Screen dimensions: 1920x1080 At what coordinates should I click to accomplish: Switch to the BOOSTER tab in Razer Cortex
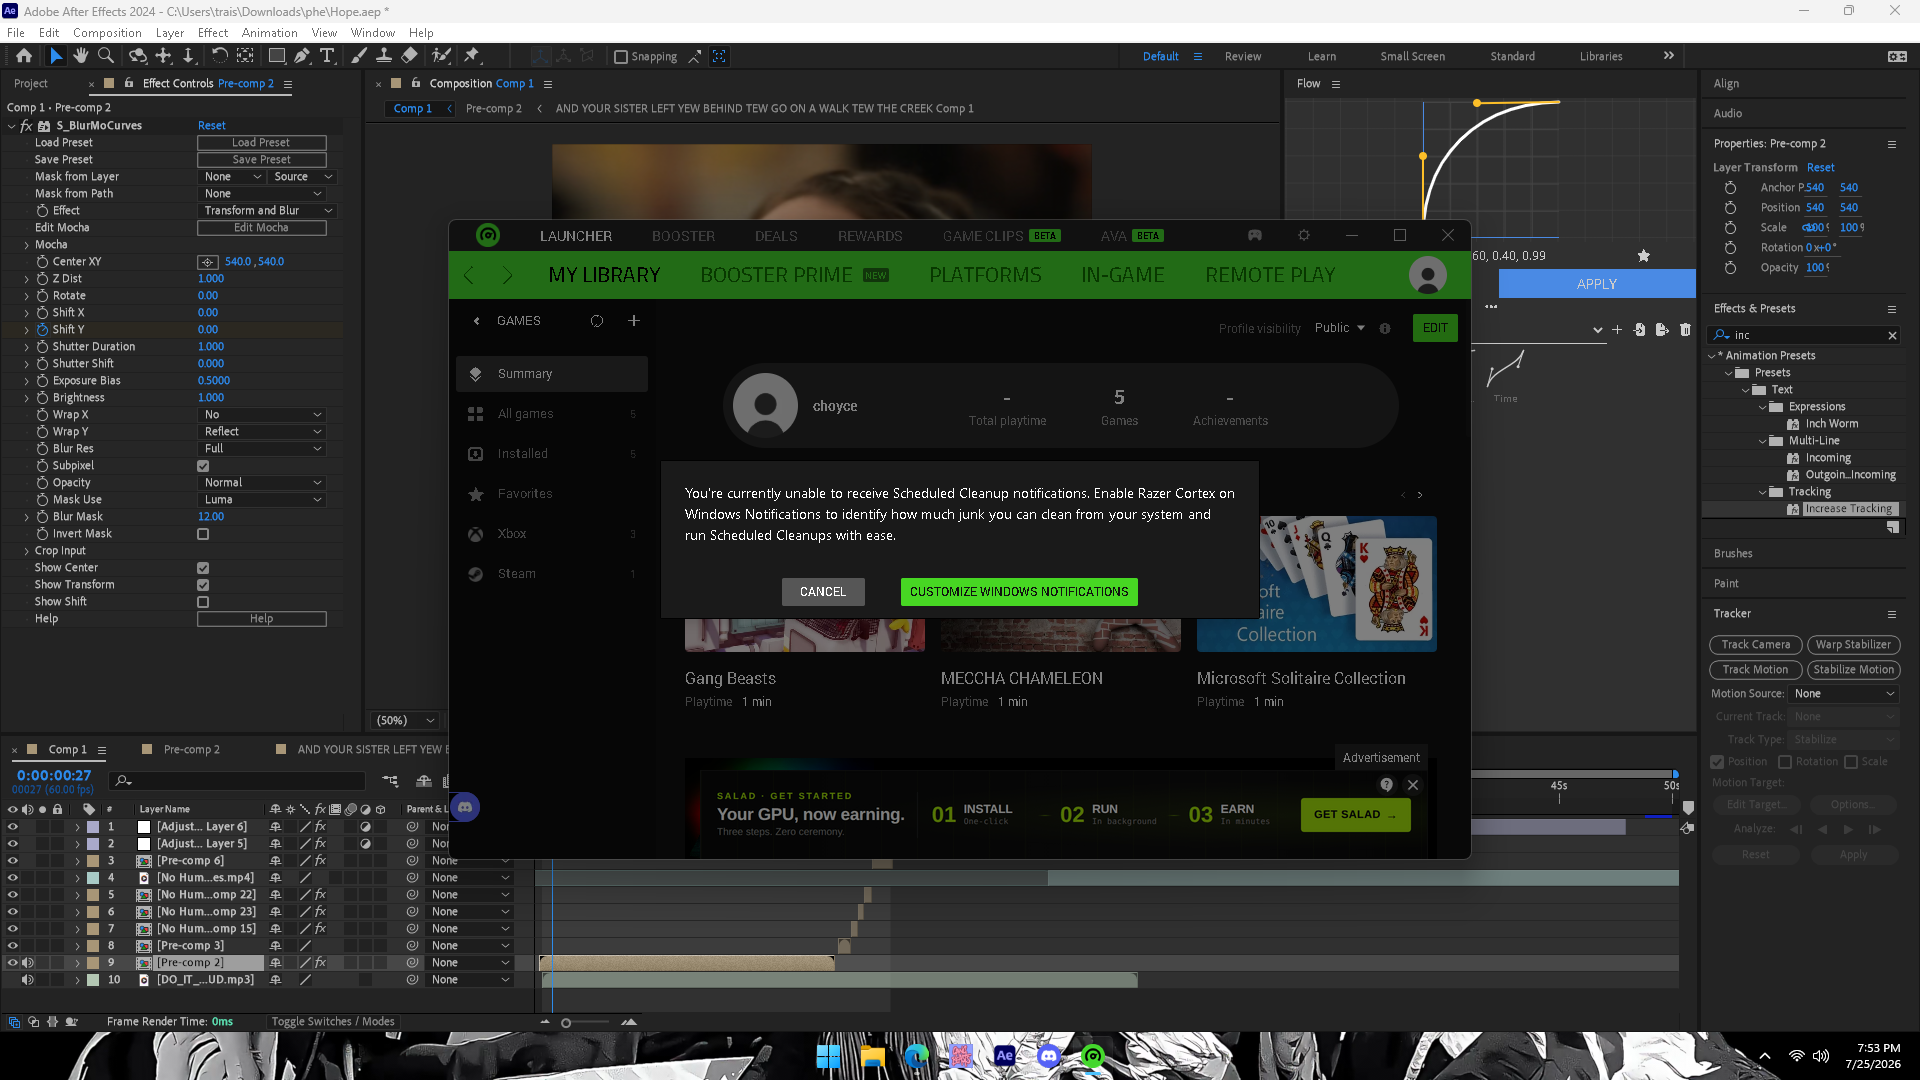683,236
